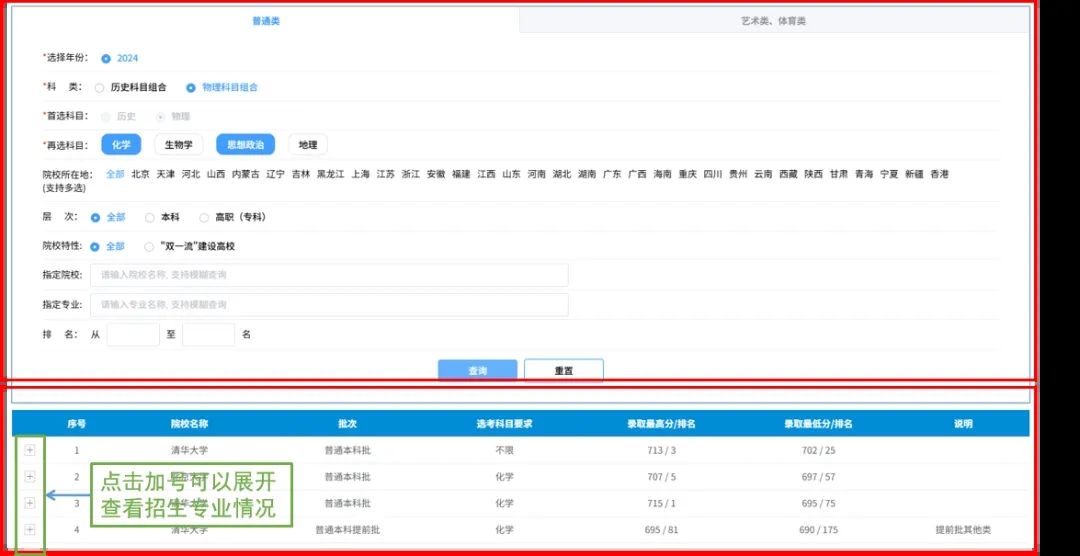Screen dimensions: 1080x556
Task: Switch to 艺术类、体育类 tab
Action: click(x=773, y=21)
